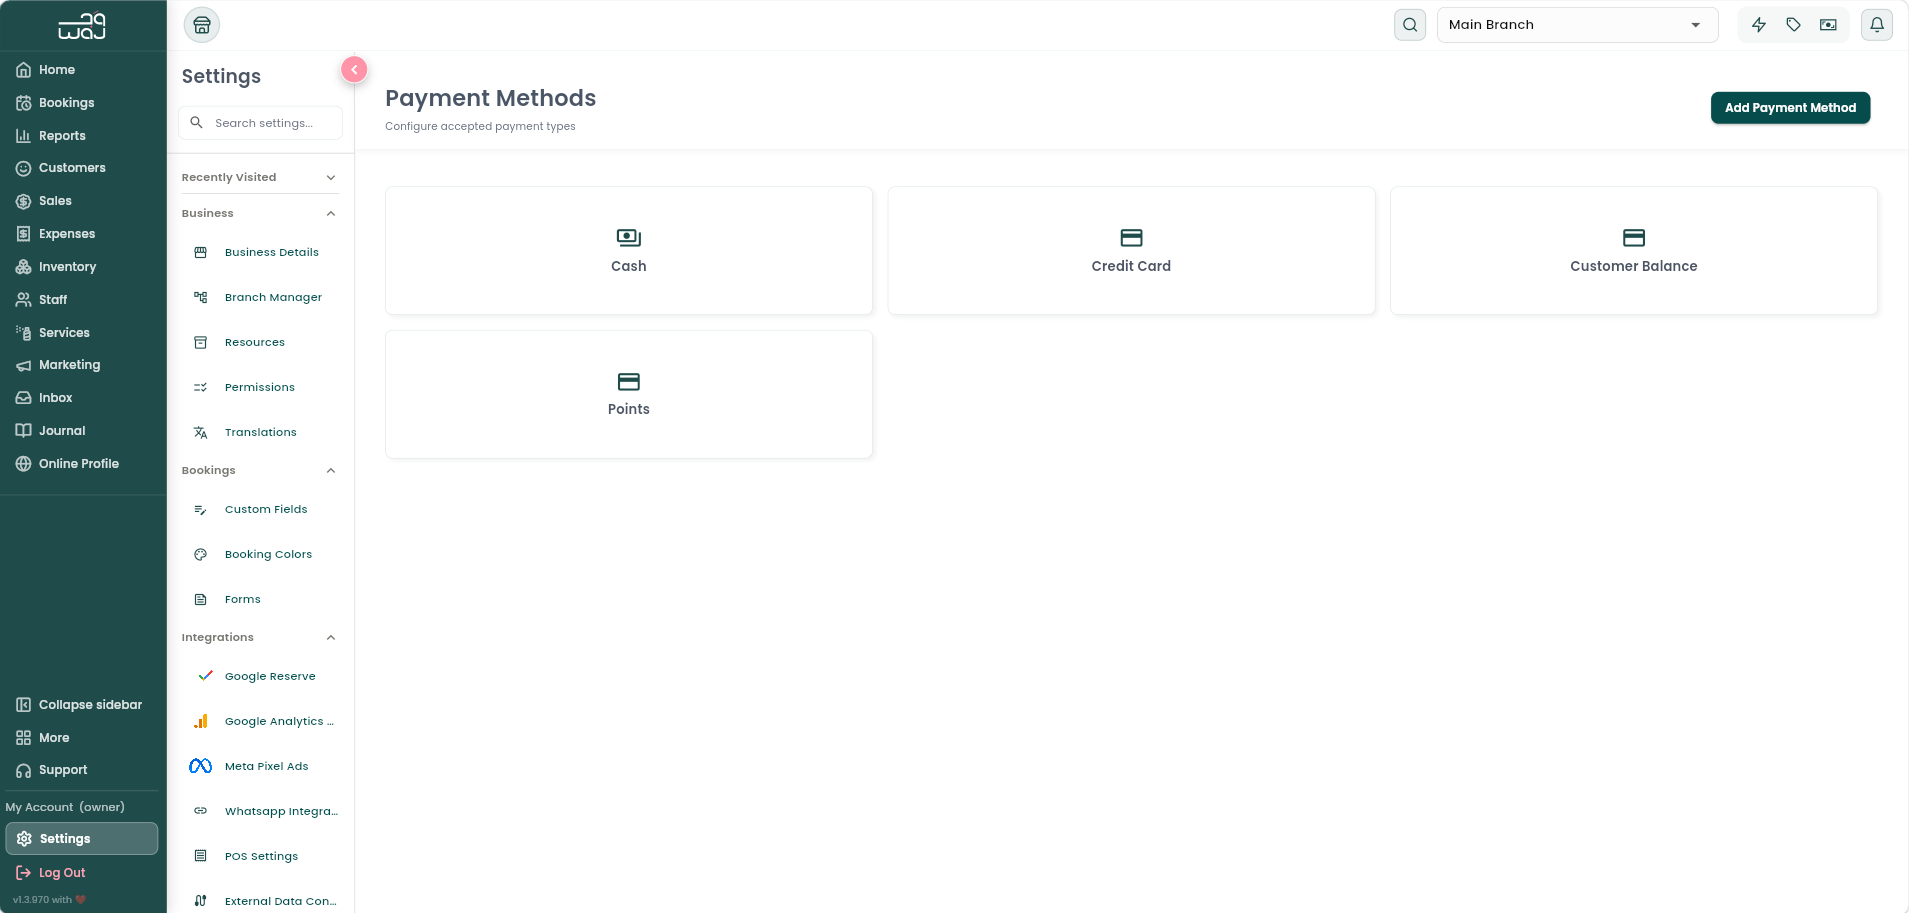Click the POS Settings icon

201,856
